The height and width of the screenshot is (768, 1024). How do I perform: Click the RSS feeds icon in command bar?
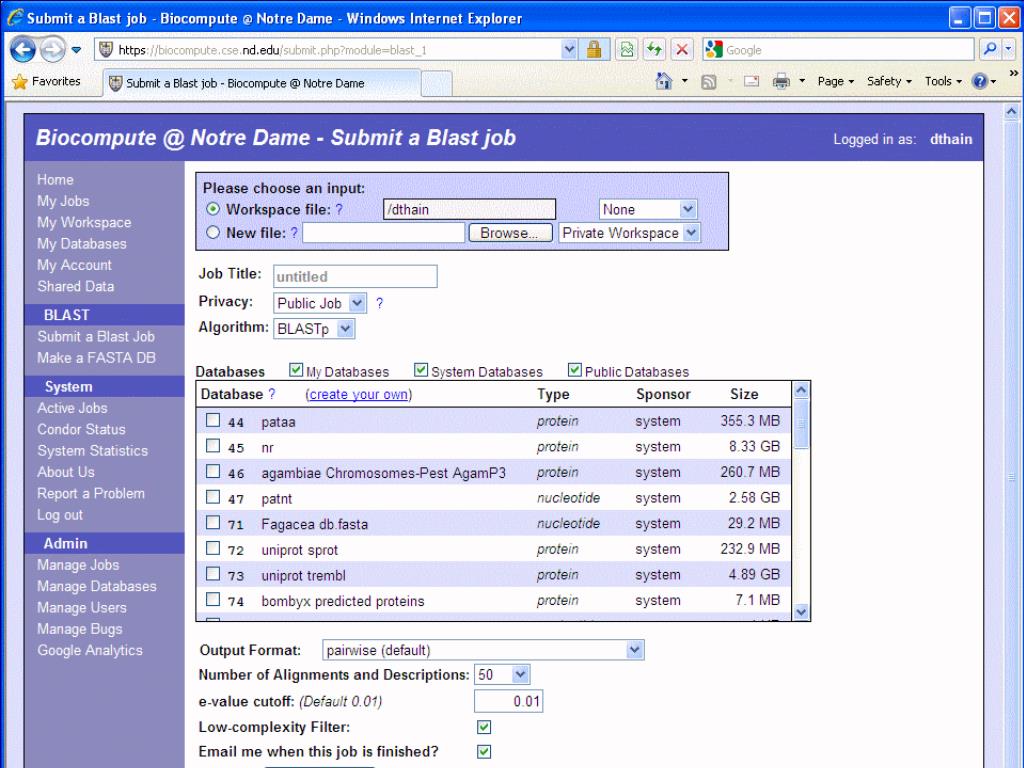(x=709, y=82)
